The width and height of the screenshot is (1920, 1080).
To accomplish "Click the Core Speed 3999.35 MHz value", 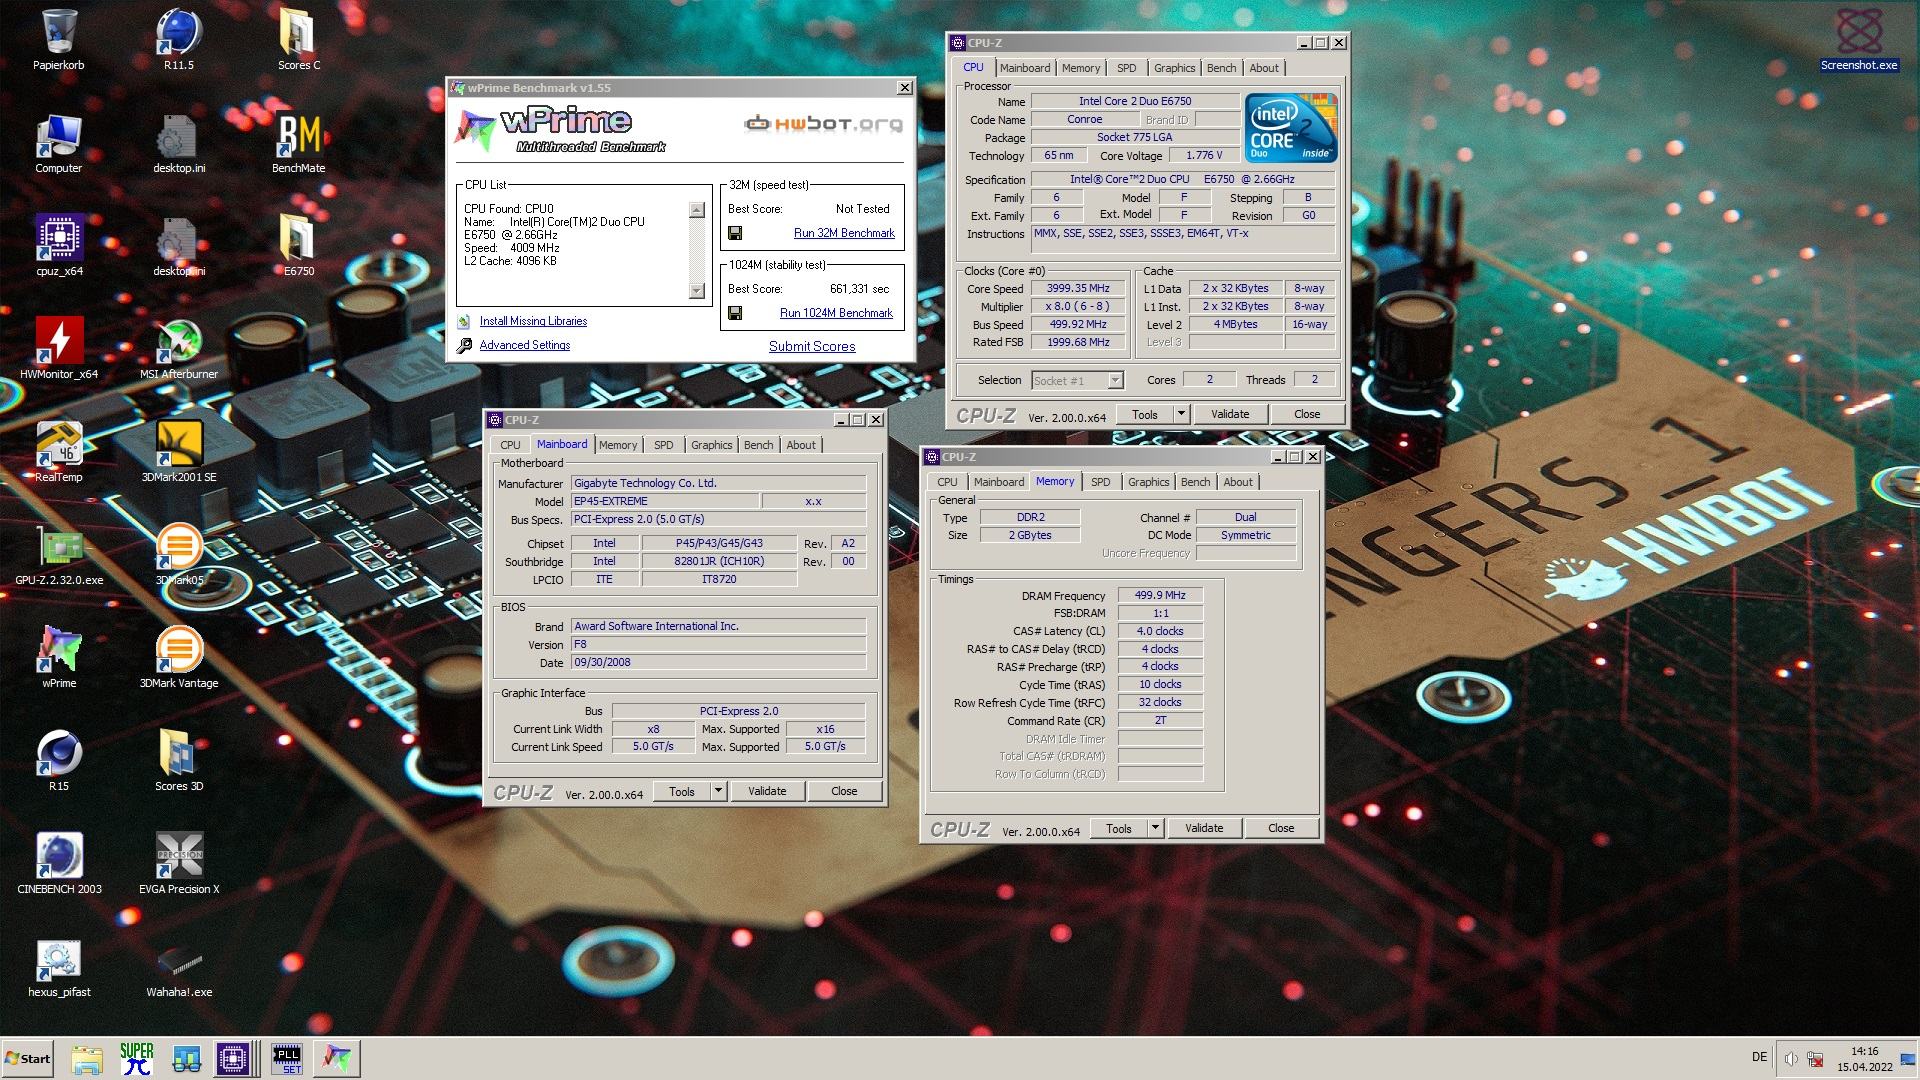I will [x=1078, y=288].
